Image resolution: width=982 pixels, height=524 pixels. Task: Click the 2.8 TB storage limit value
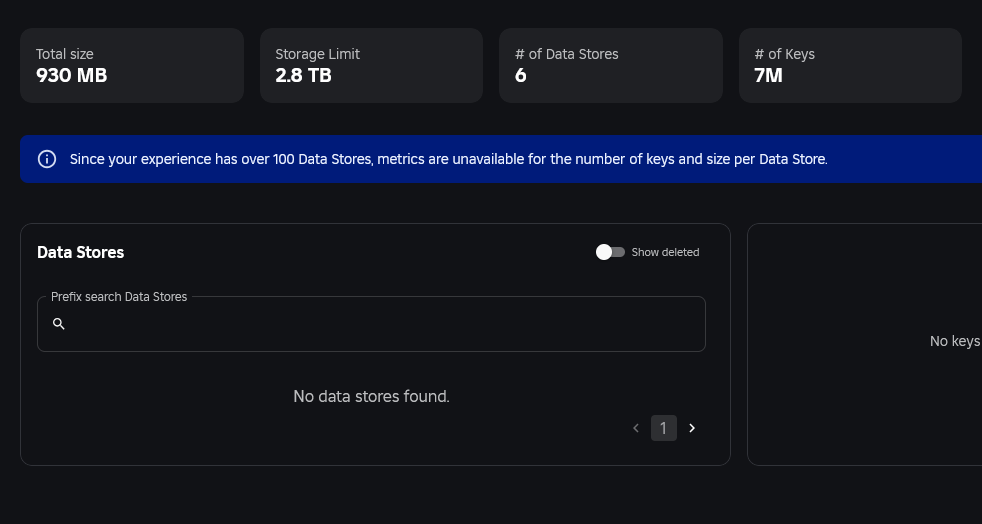coord(303,76)
